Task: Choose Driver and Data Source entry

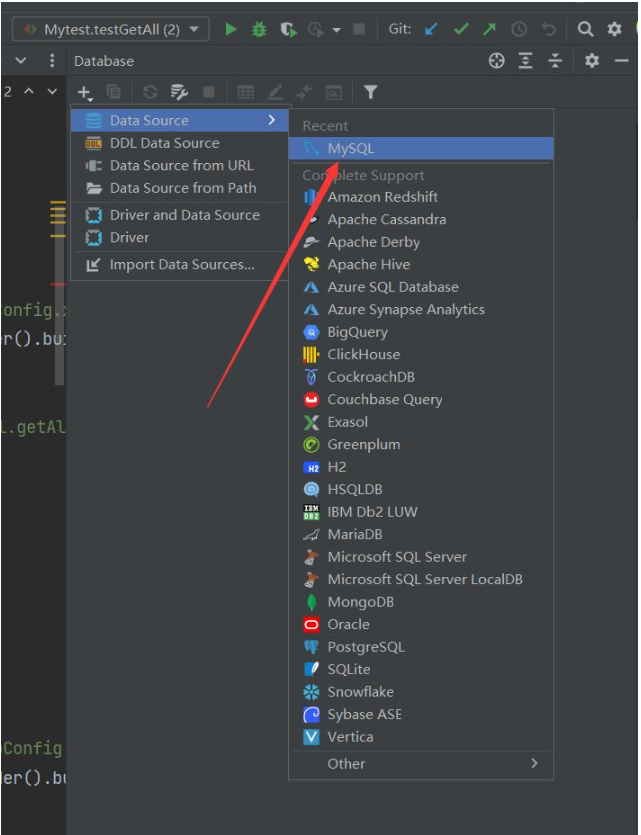Action: point(179,215)
